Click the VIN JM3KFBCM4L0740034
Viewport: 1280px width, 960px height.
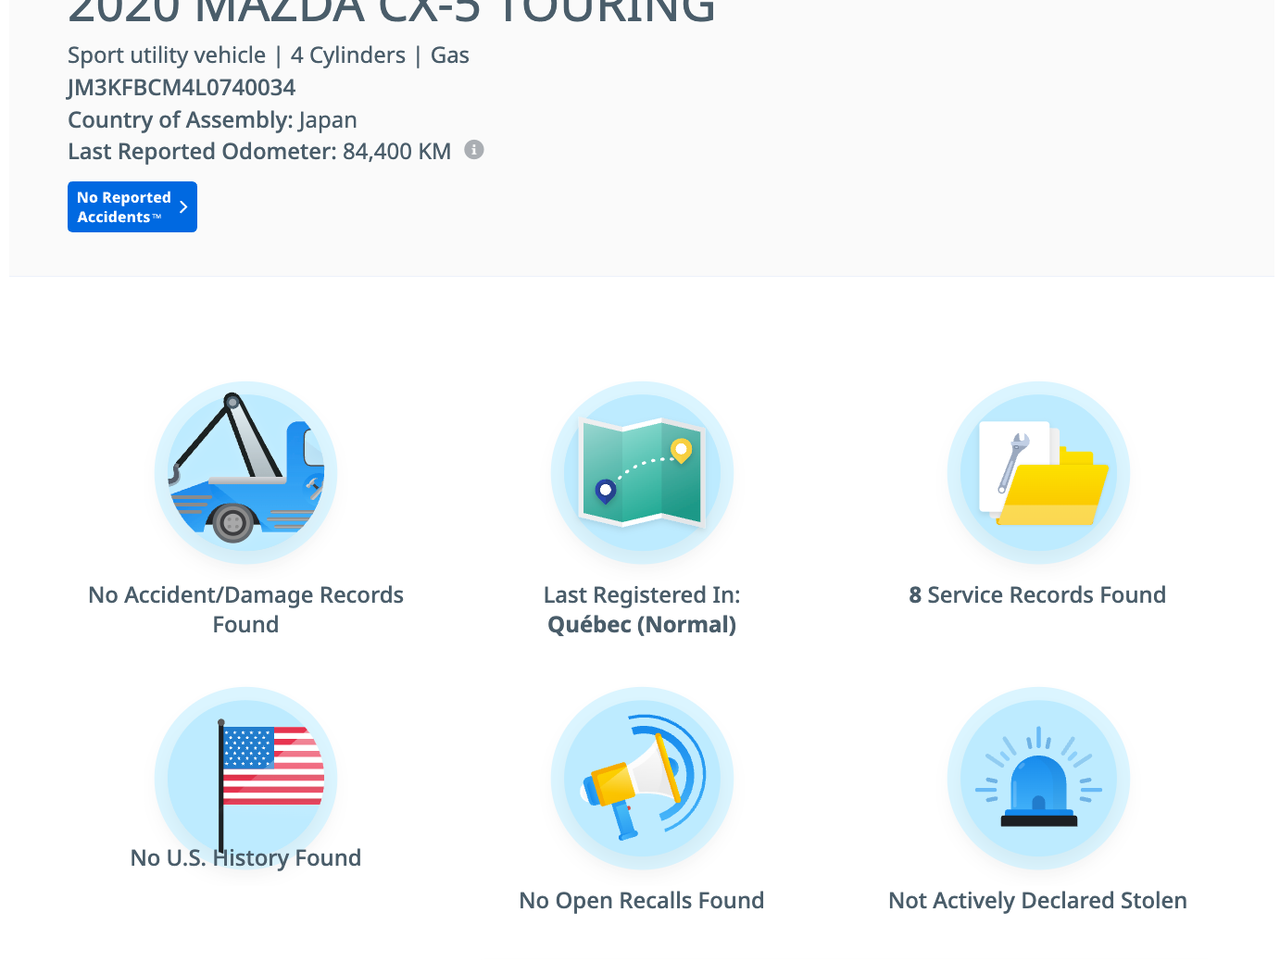(x=182, y=88)
